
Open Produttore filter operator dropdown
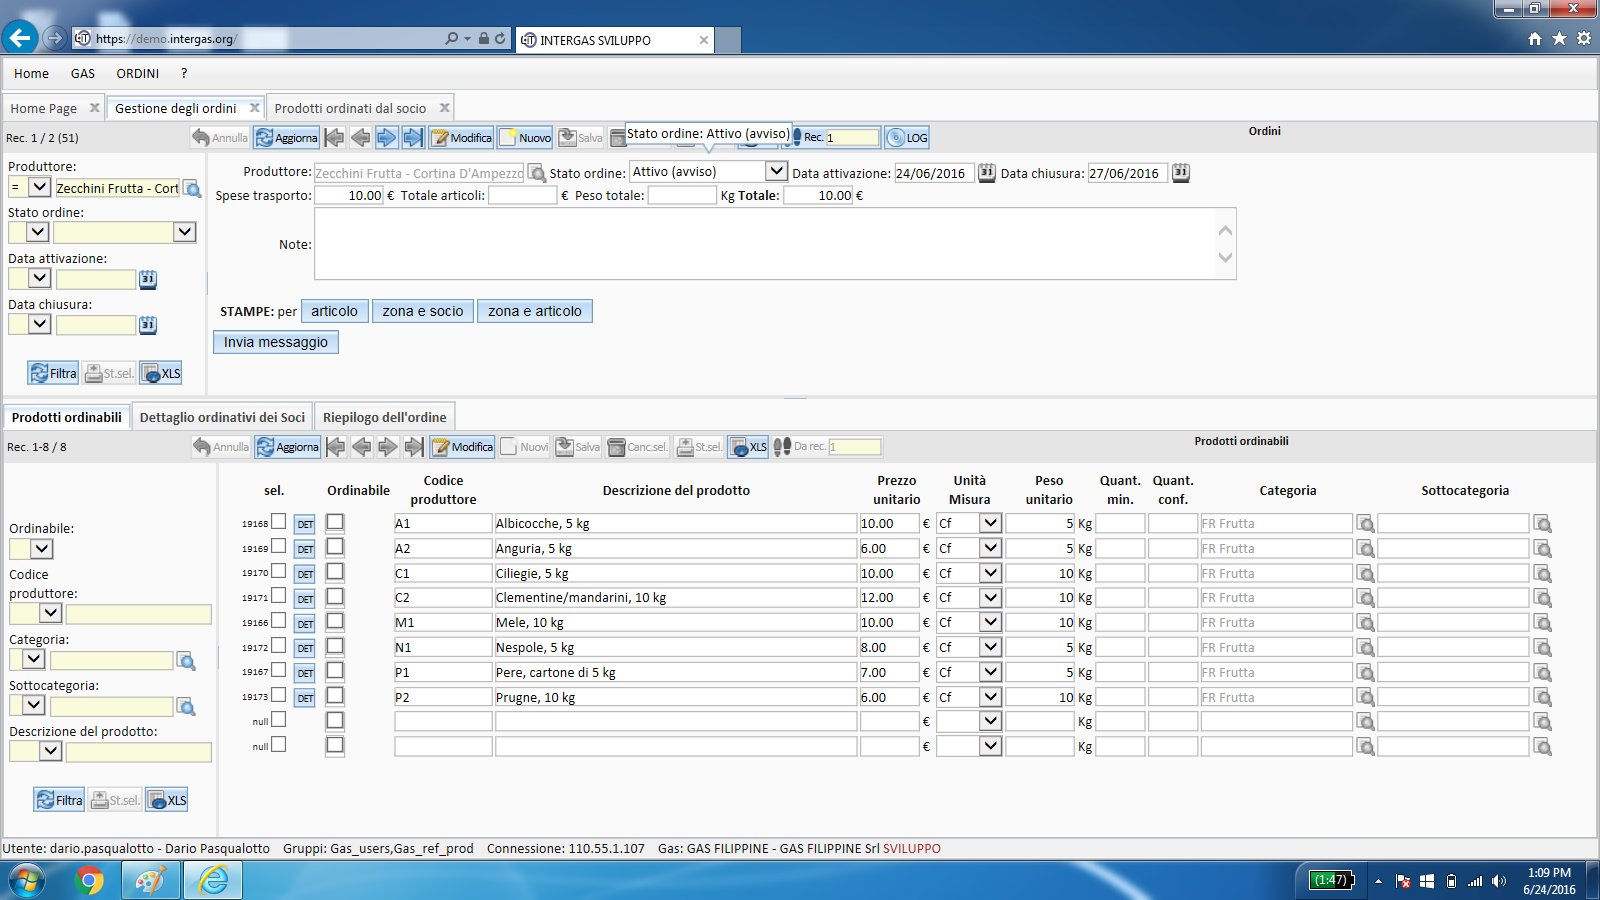(39, 187)
